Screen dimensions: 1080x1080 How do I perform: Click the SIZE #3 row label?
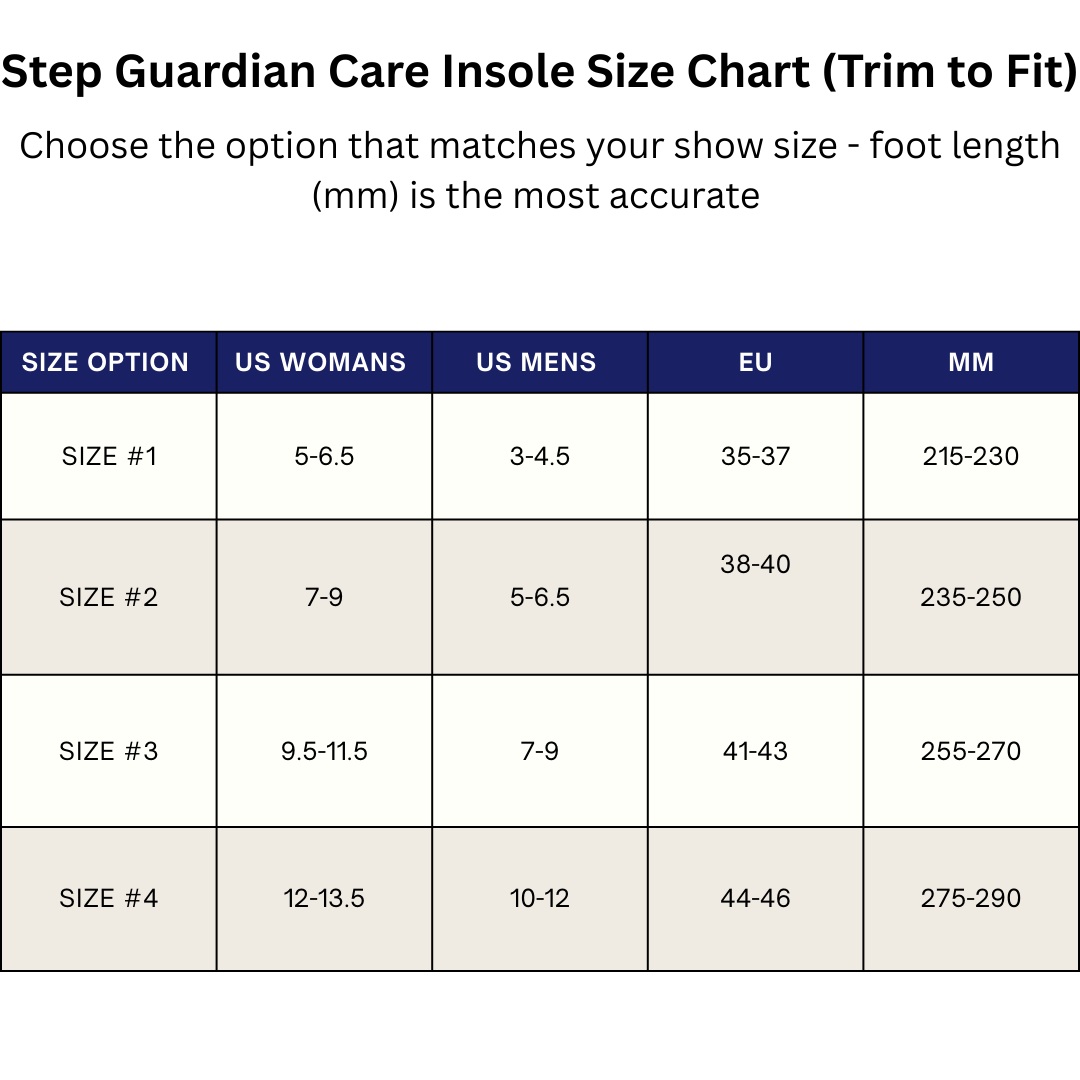coord(109,751)
